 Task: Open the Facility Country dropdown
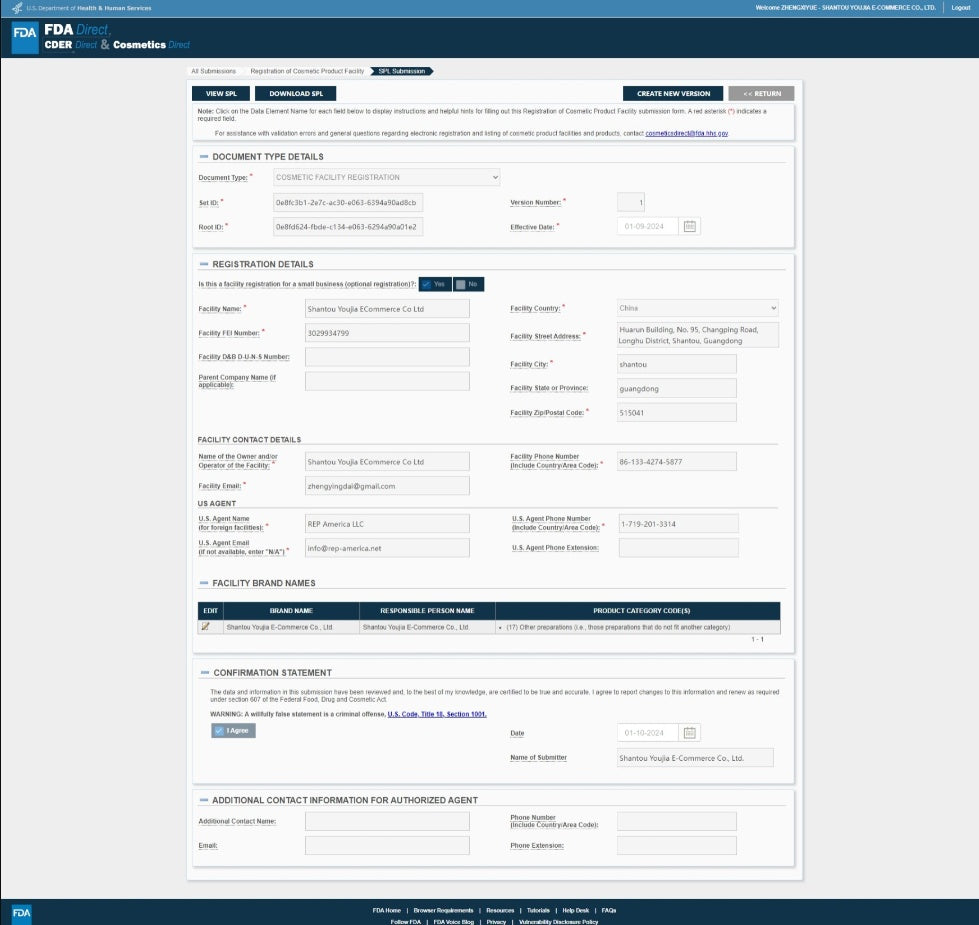[x=697, y=308]
